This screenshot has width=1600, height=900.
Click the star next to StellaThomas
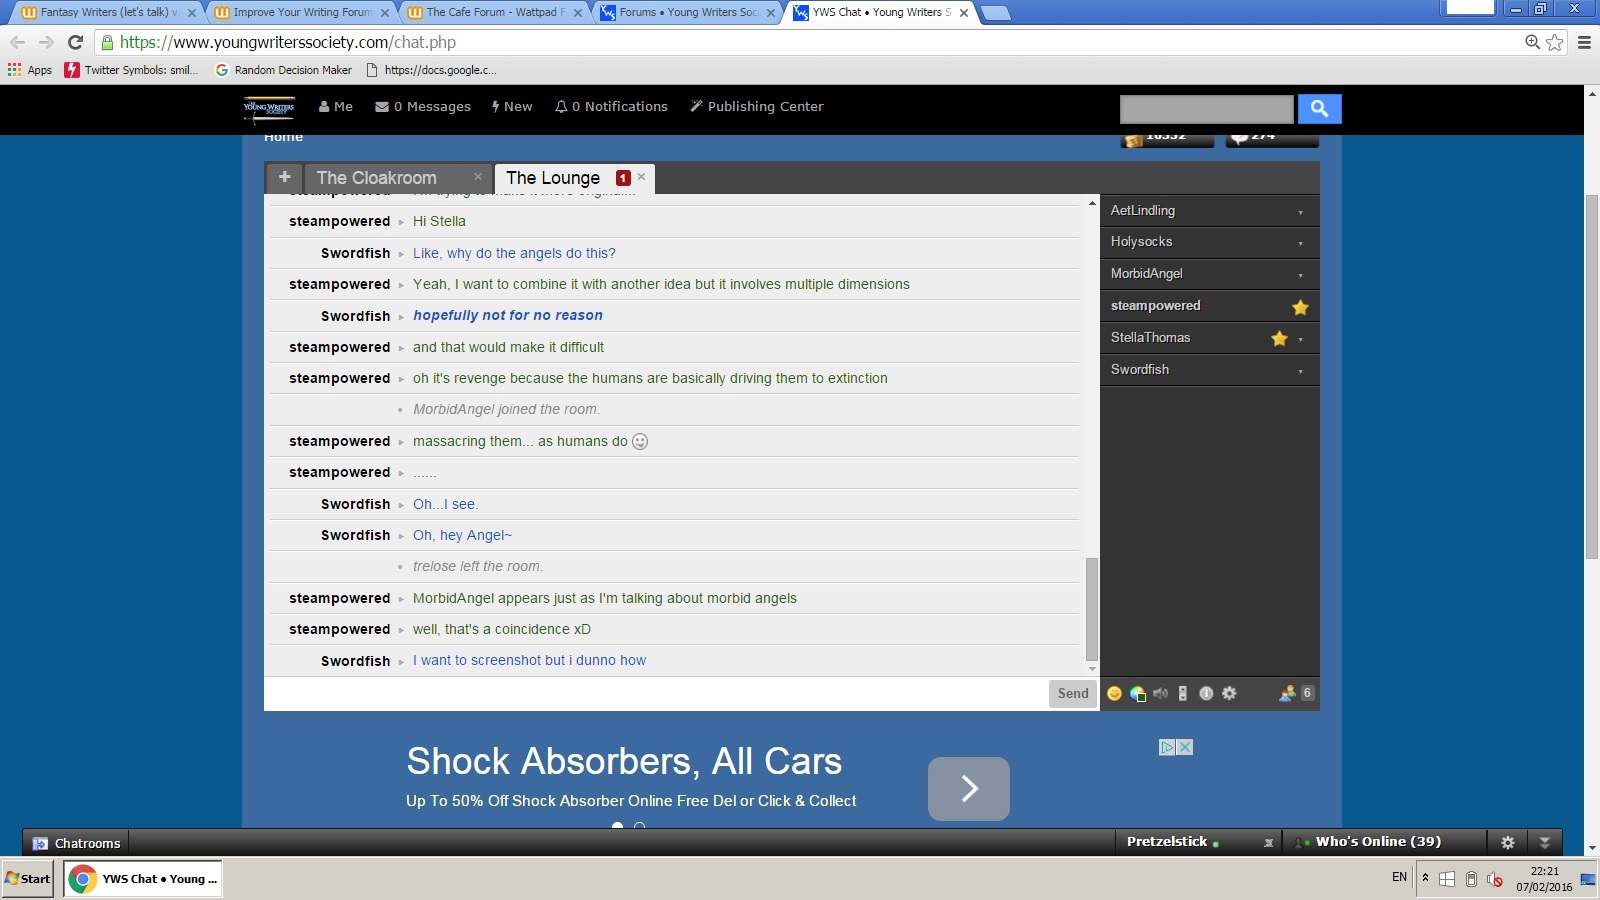(1279, 338)
